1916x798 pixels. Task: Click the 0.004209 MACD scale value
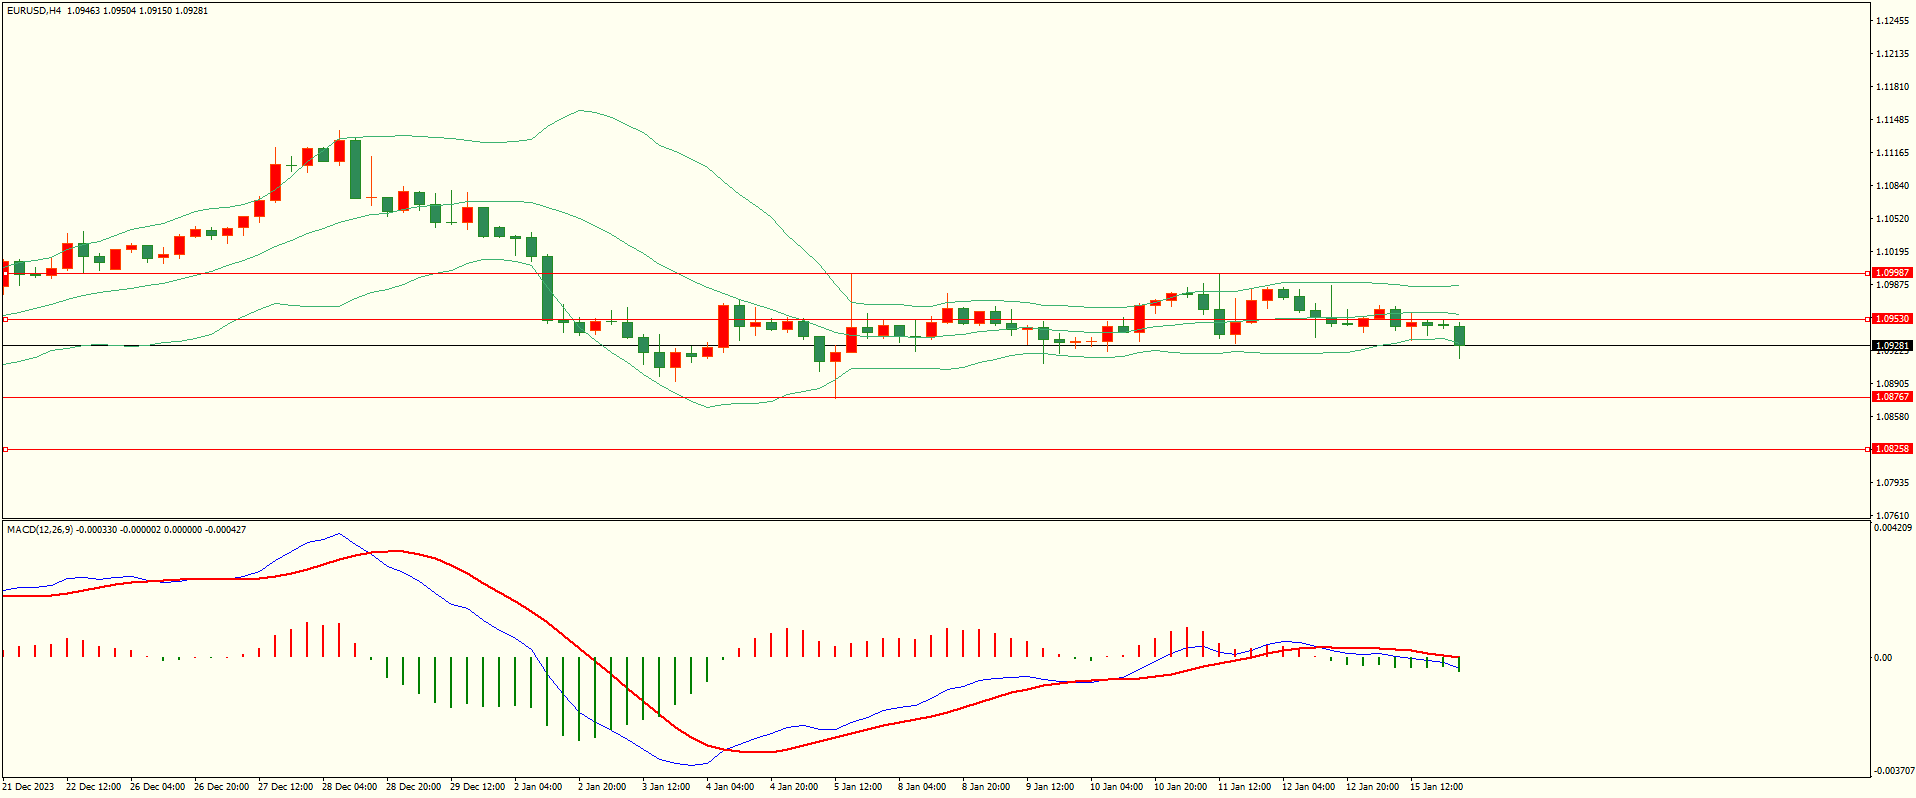pyautogui.click(x=1893, y=528)
